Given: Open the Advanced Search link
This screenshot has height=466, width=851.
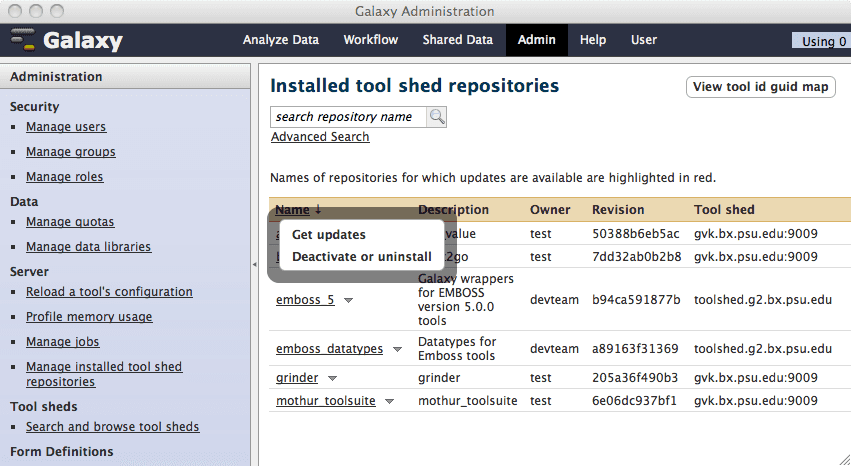Looking at the screenshot, I should tap(320, 137).
